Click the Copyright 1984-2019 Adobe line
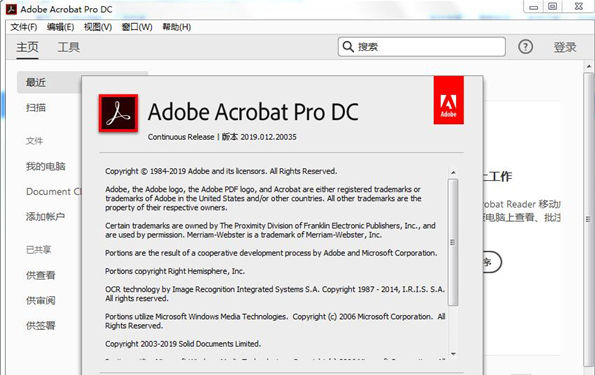Image resolution: width=595 pixels, height=375 pixels. (x=221, y=171)
